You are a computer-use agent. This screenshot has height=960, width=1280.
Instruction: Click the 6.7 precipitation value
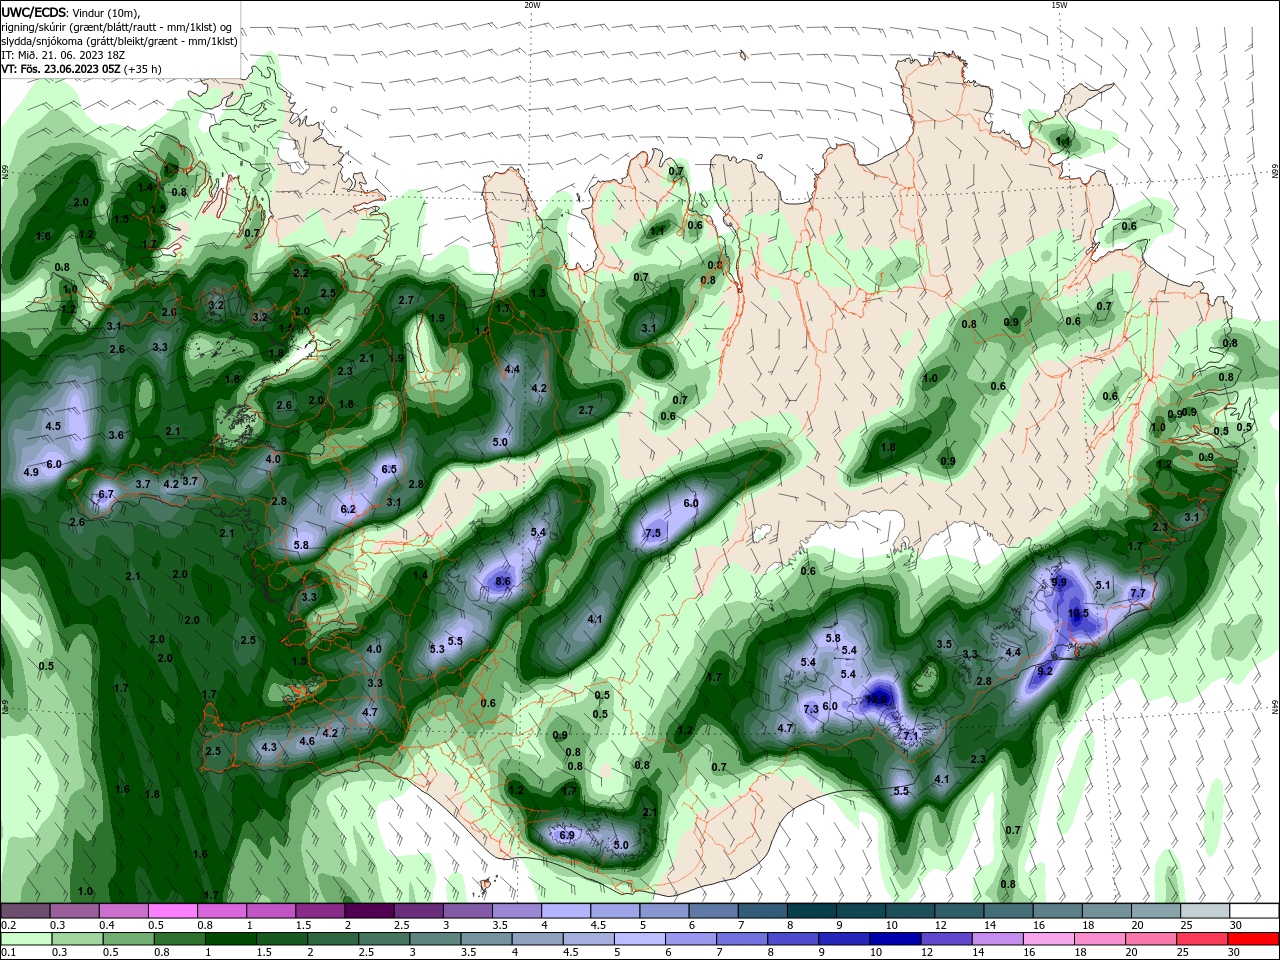pyautogui.click(x=106, y=494)
